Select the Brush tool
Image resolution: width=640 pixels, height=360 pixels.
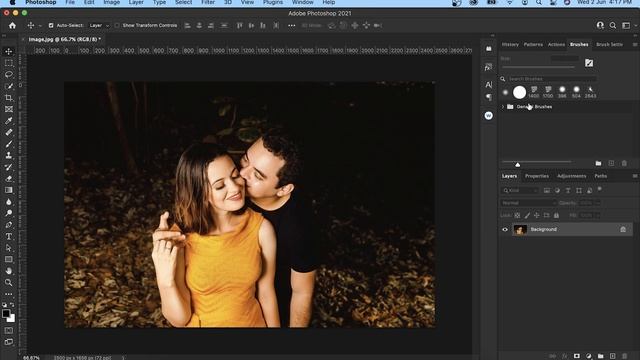[x=9, y=144]
